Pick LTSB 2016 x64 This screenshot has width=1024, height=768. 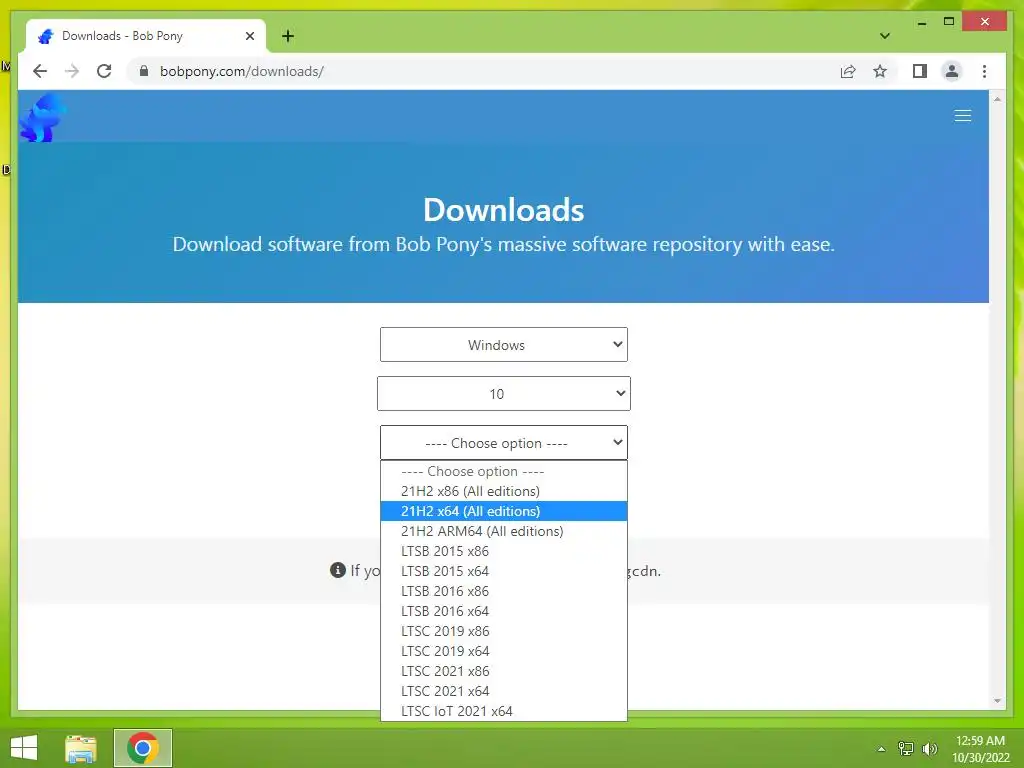(x=504, y=611)
